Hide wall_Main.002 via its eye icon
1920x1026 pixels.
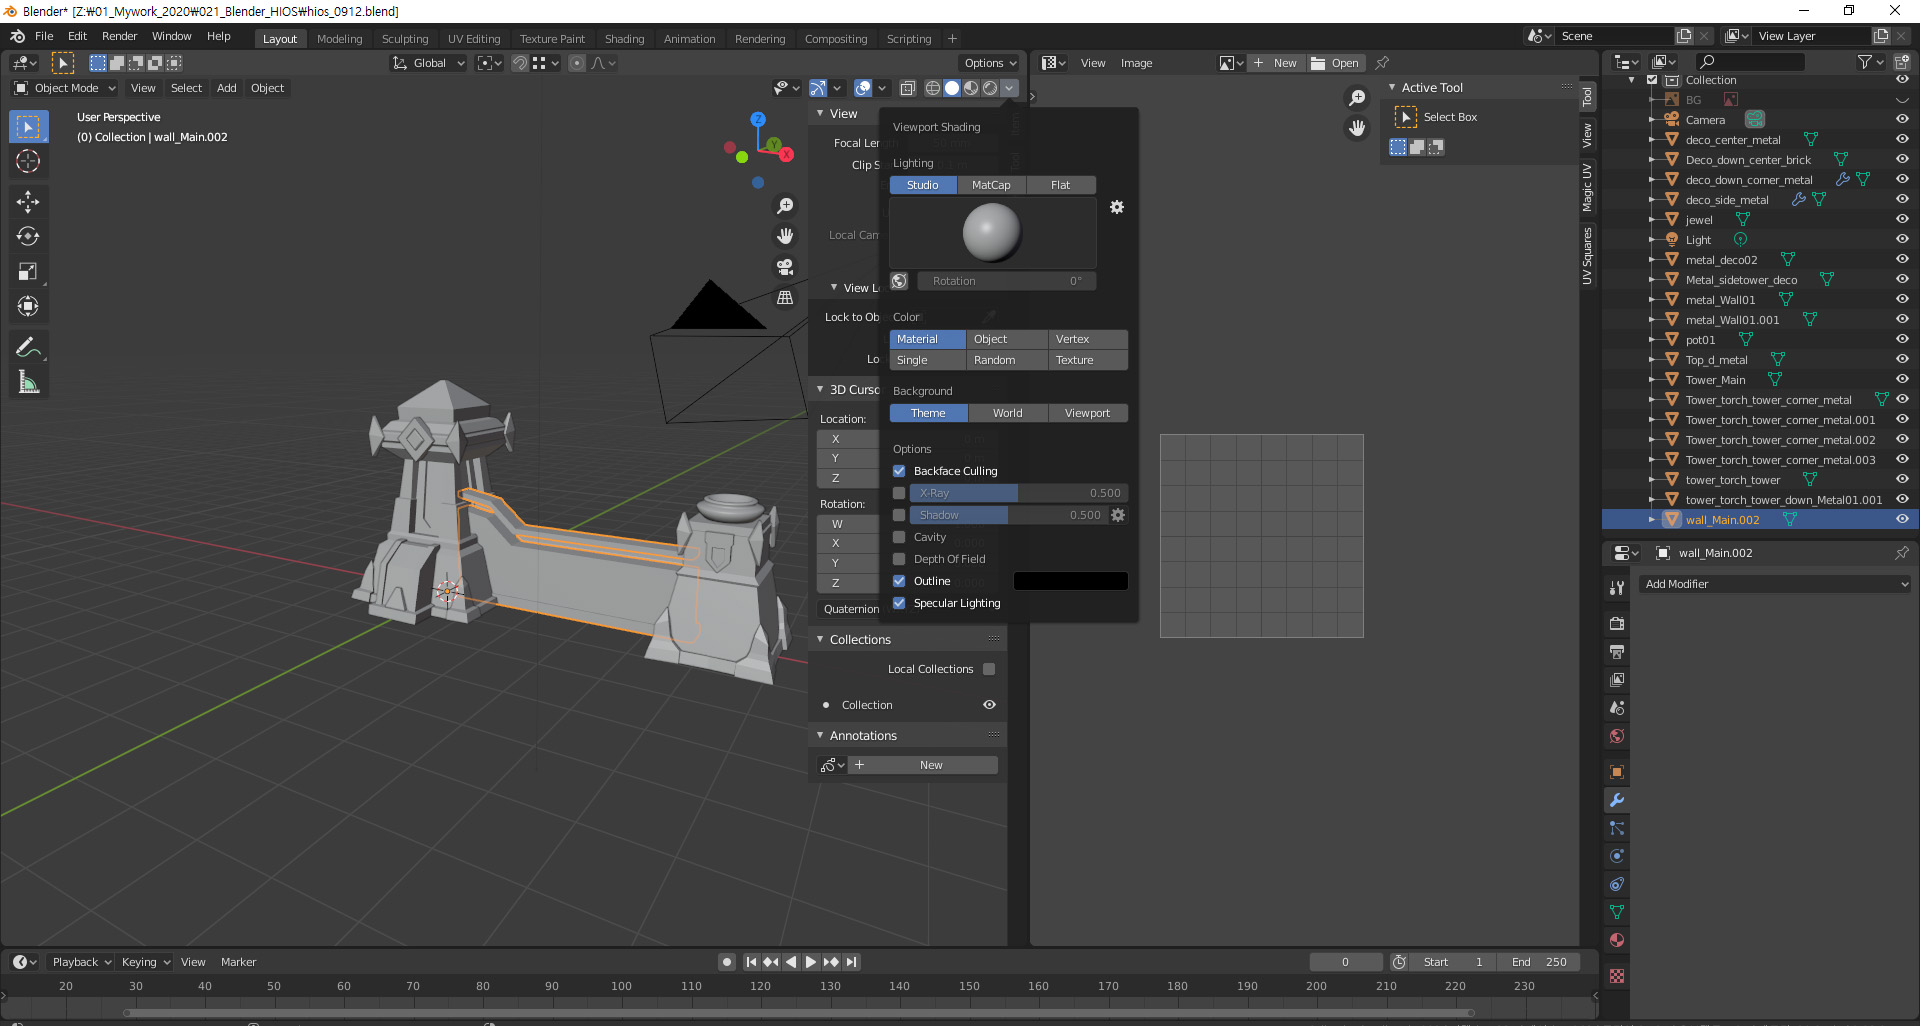point(1902,519)
